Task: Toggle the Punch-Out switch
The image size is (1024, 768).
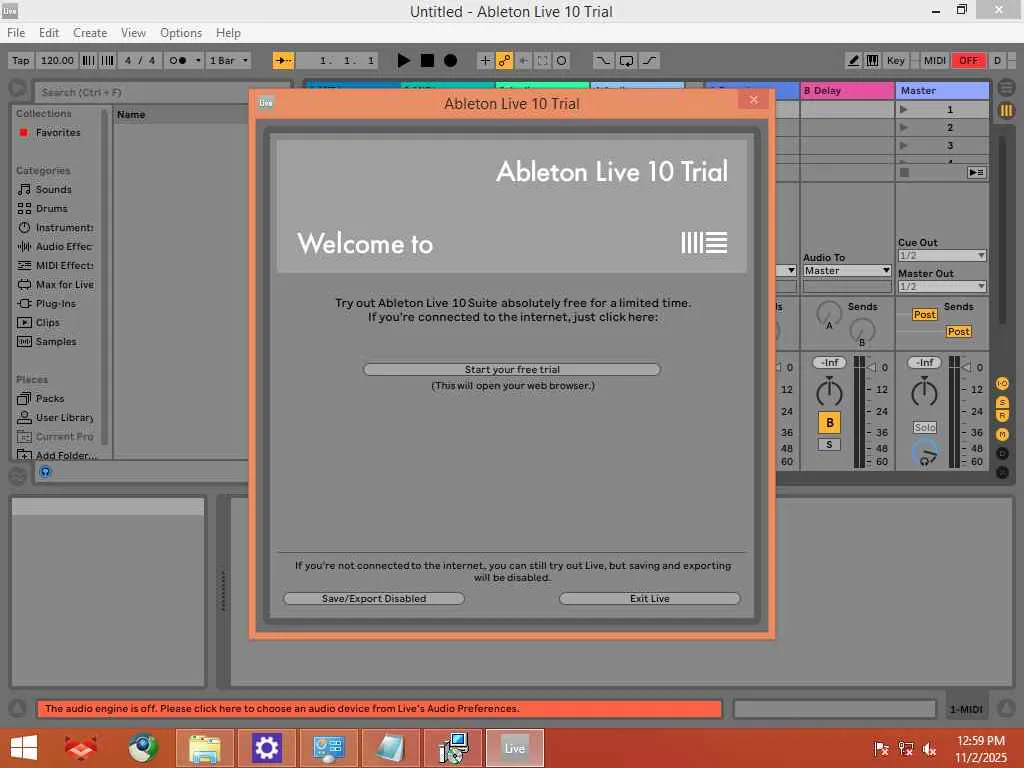Action: 649,61
